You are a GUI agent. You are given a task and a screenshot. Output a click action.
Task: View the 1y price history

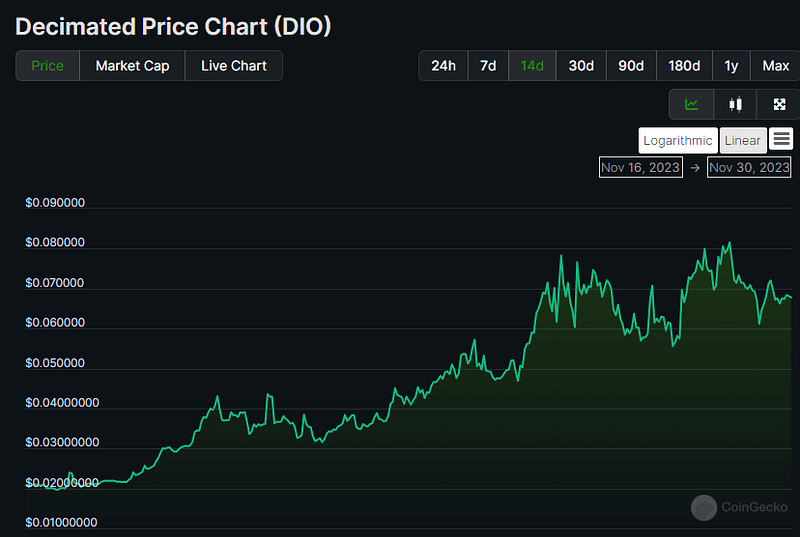(731, 66)
